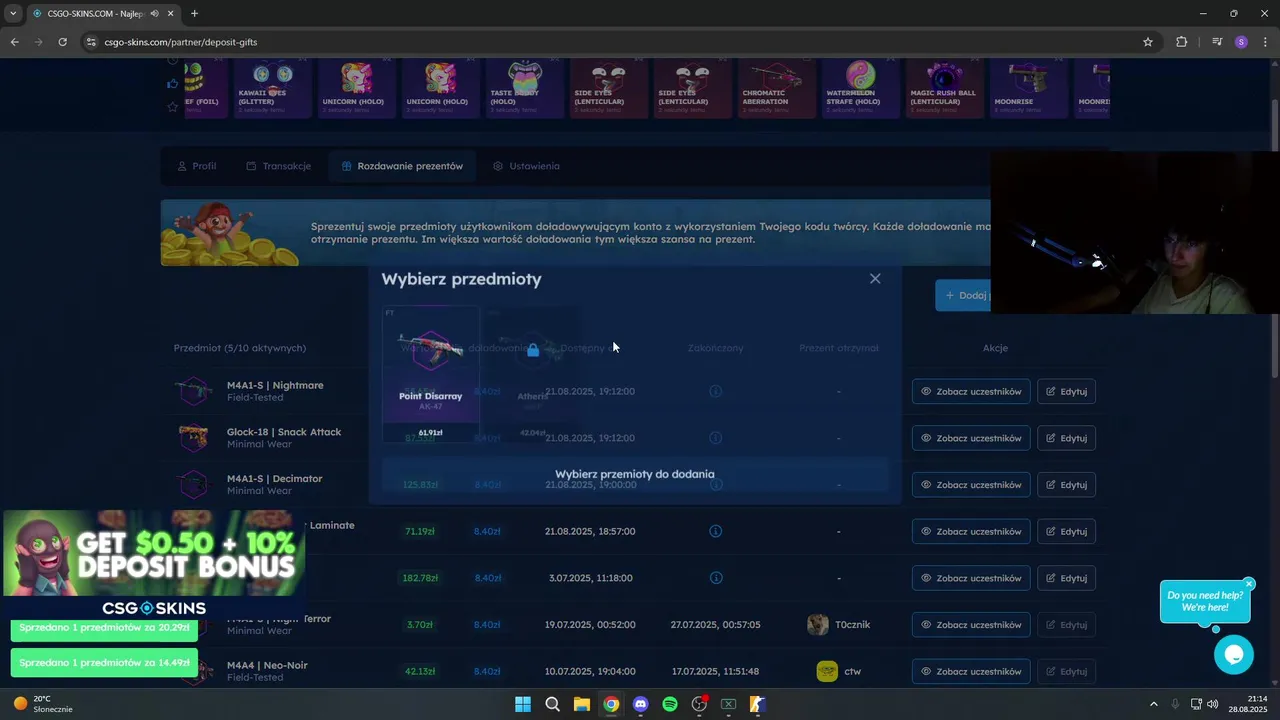The height and width of the screenshot is (720, 1280).
Task: Dismiss the 'Do you need help?' popup
Action: 1249,584
